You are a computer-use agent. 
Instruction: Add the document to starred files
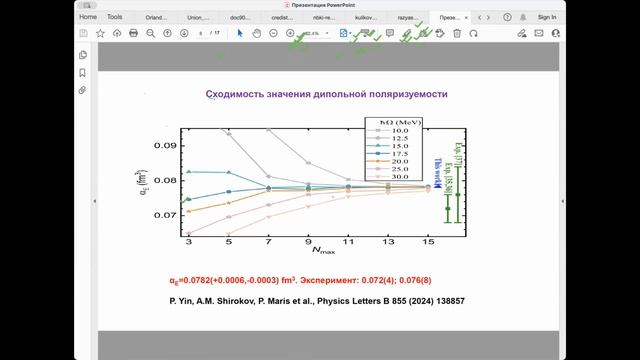100,33
